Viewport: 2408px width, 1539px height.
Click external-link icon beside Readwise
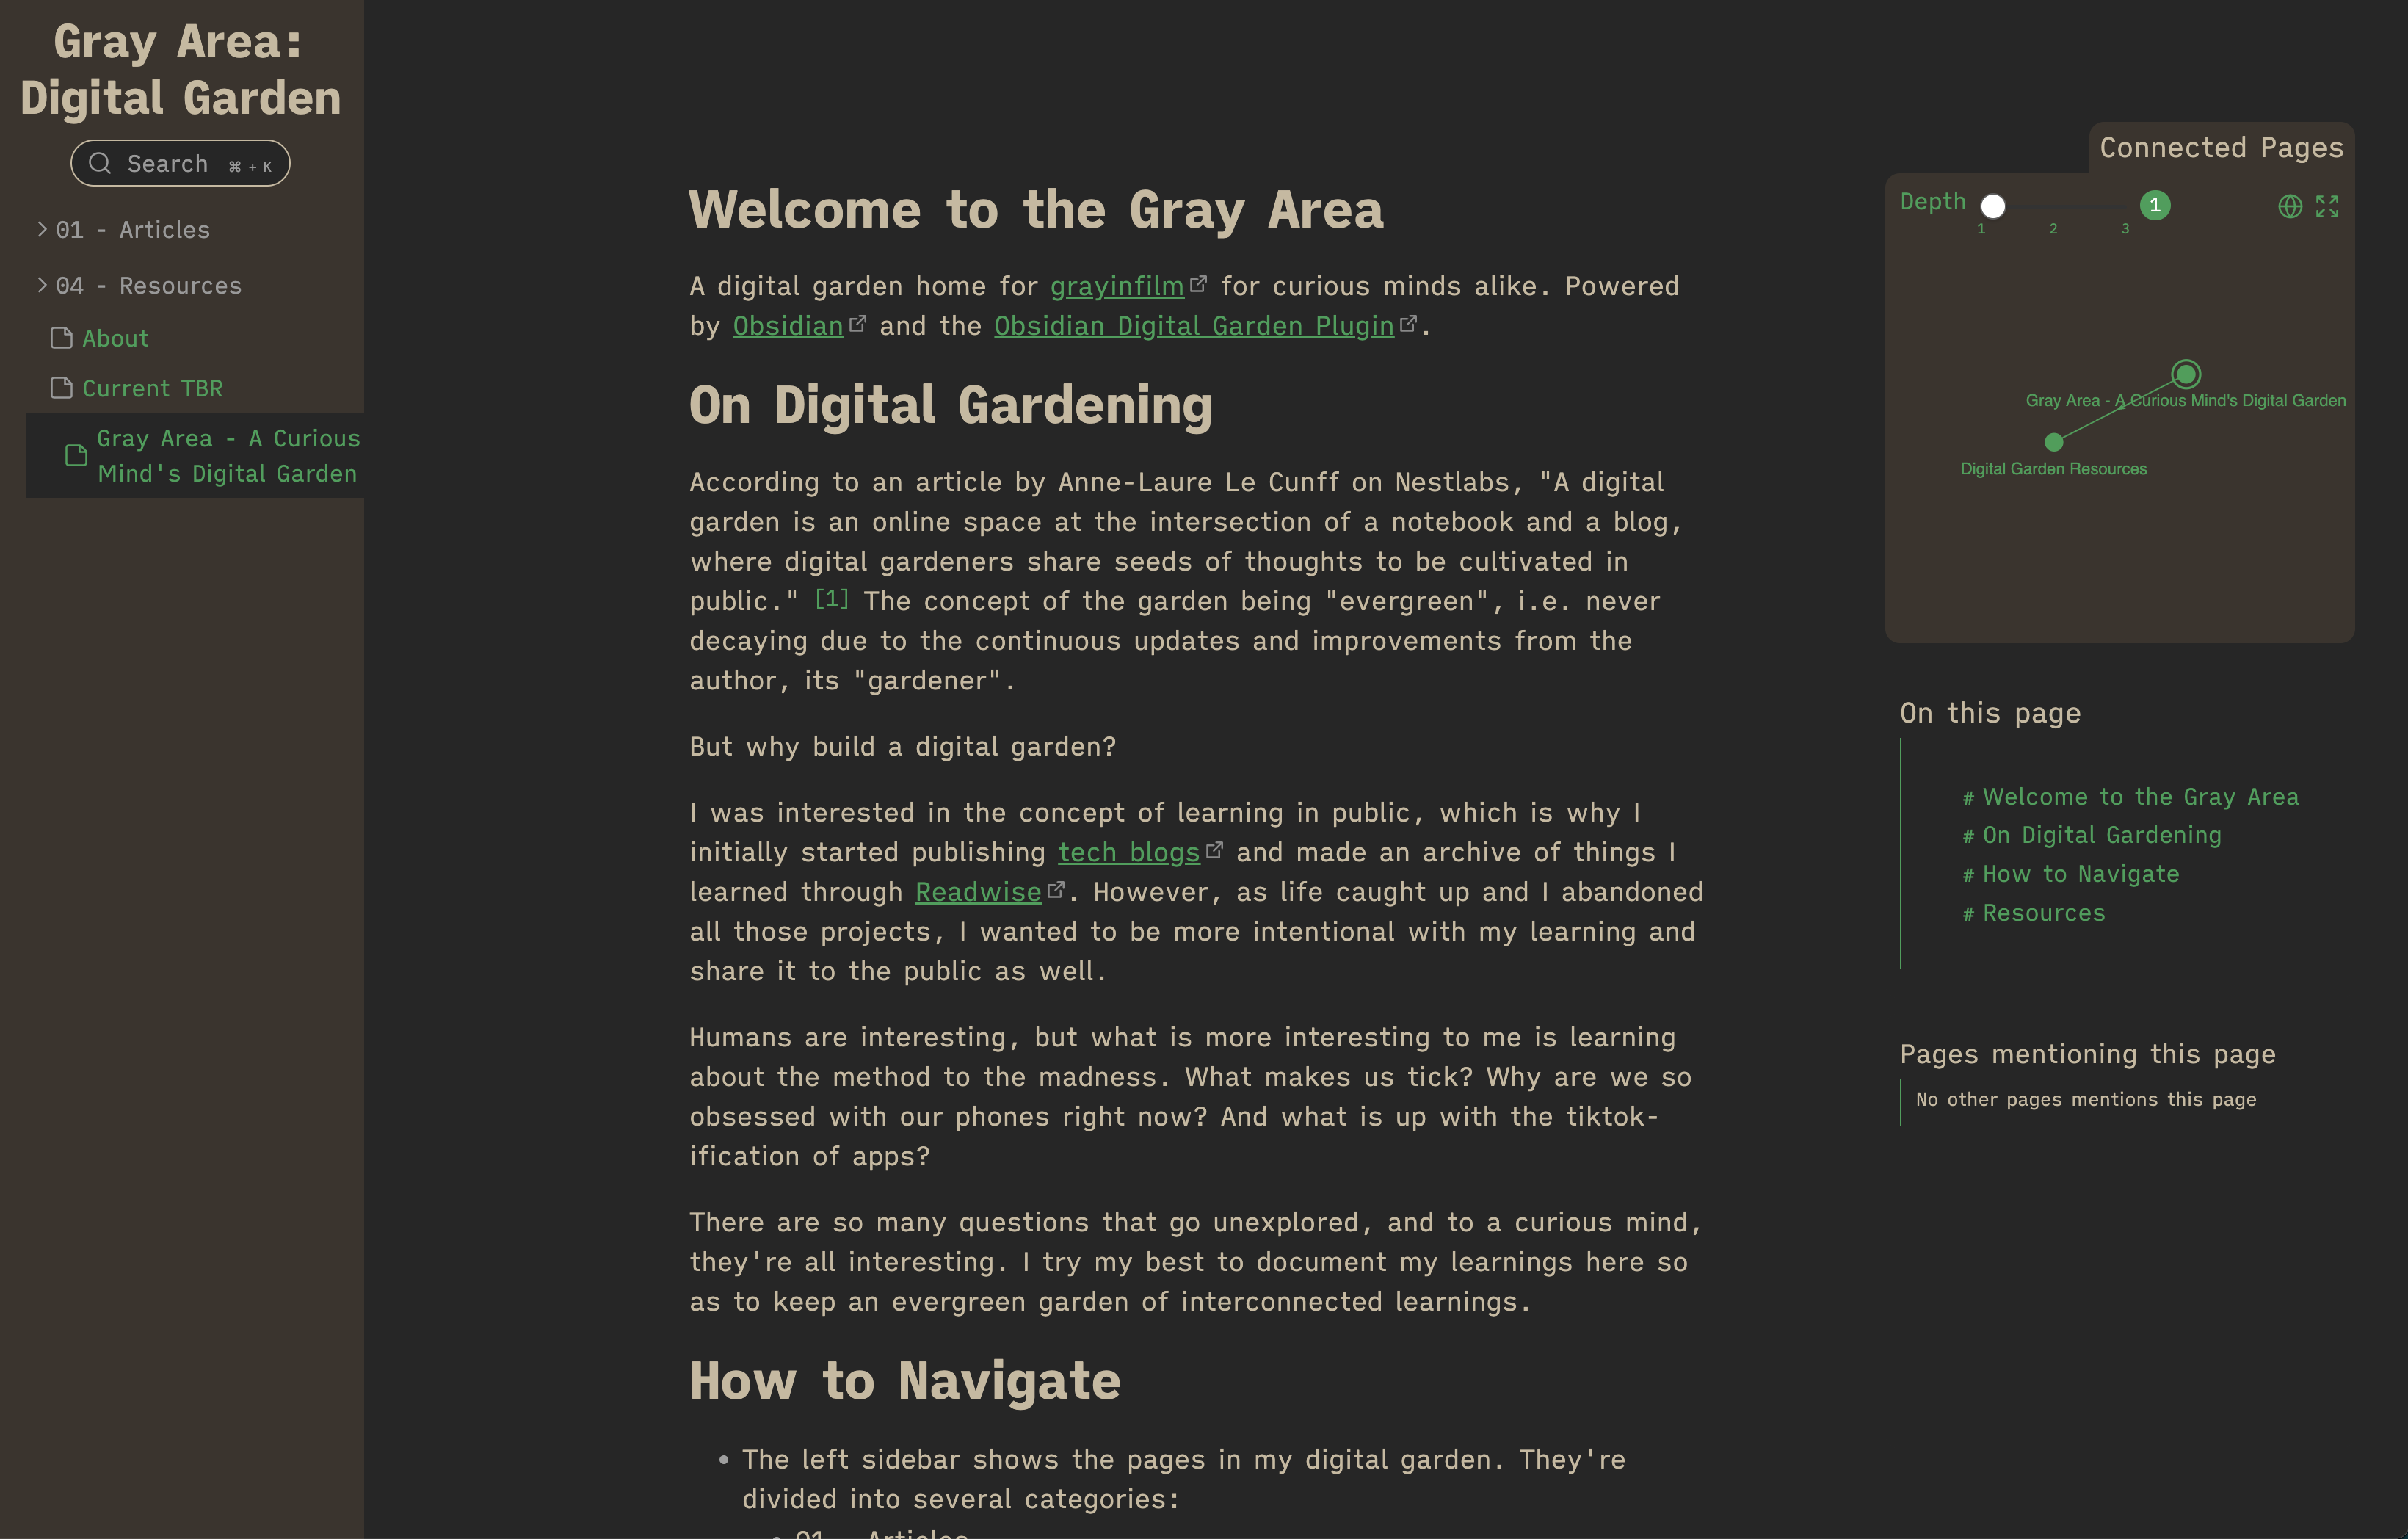click(1056, 890)
